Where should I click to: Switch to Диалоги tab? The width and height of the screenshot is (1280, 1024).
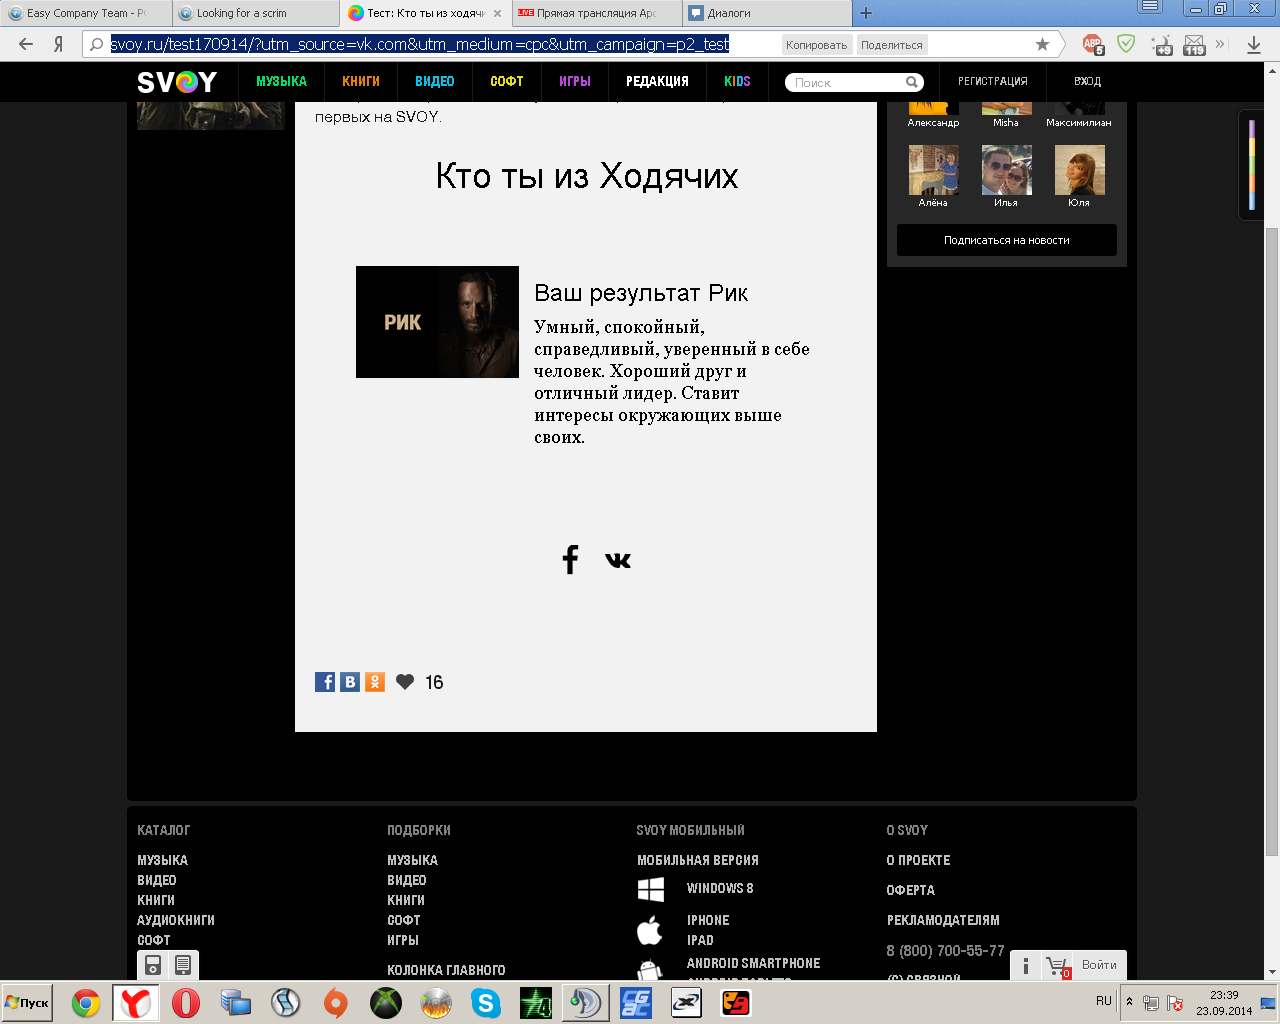click(x=767, y=13)
